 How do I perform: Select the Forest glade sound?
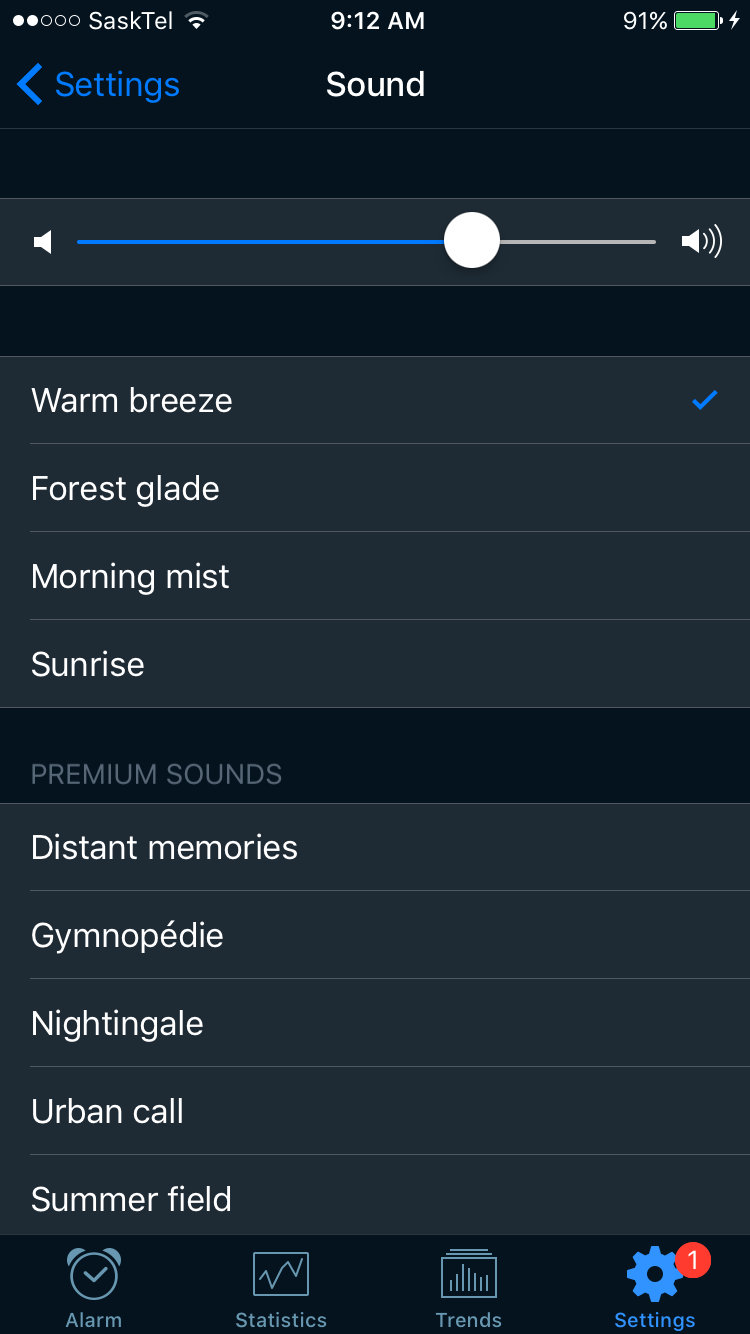[375, 488]
